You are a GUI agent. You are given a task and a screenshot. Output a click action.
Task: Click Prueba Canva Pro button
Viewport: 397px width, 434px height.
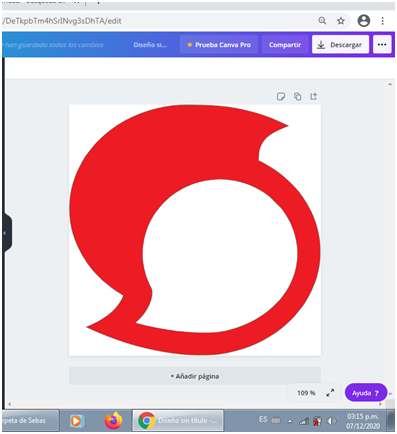click(219, 45)
